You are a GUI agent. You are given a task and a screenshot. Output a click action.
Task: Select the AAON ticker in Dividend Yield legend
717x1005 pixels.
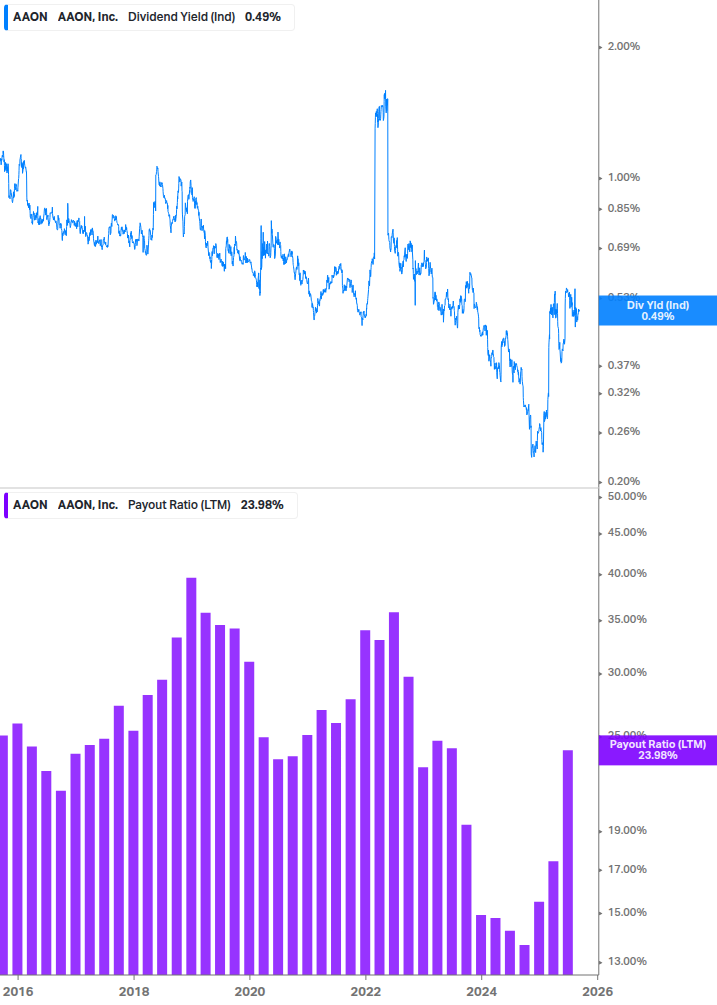point(30,17)
